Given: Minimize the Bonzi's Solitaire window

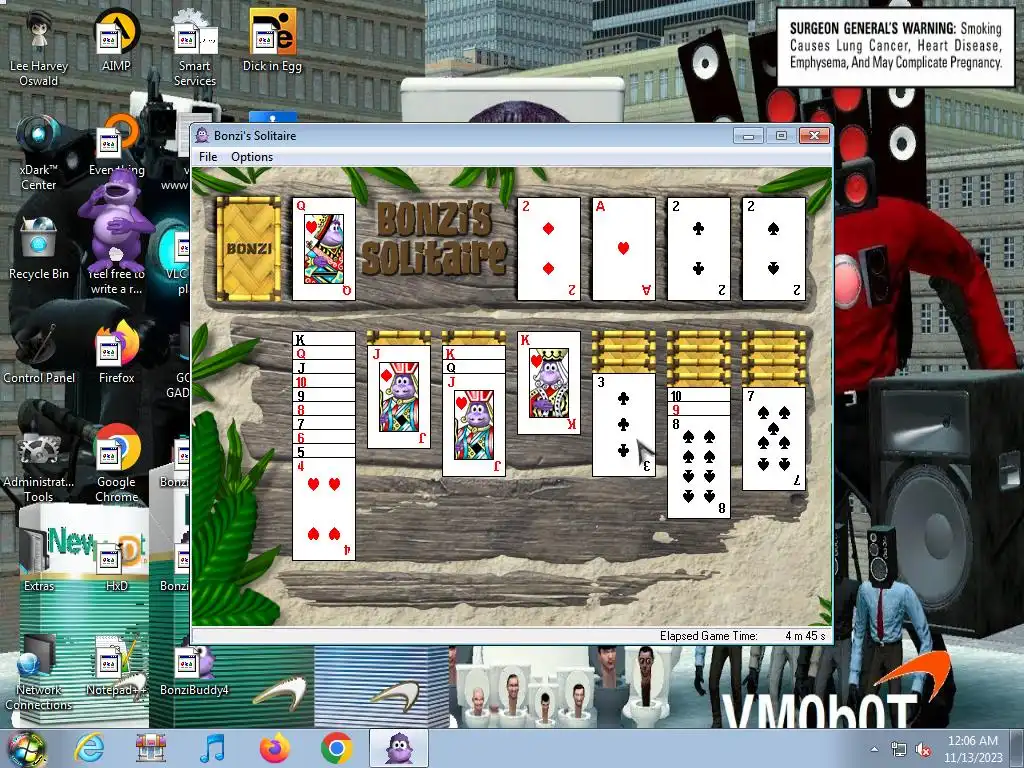Looking at the screenshot, I should click(748, 135).
